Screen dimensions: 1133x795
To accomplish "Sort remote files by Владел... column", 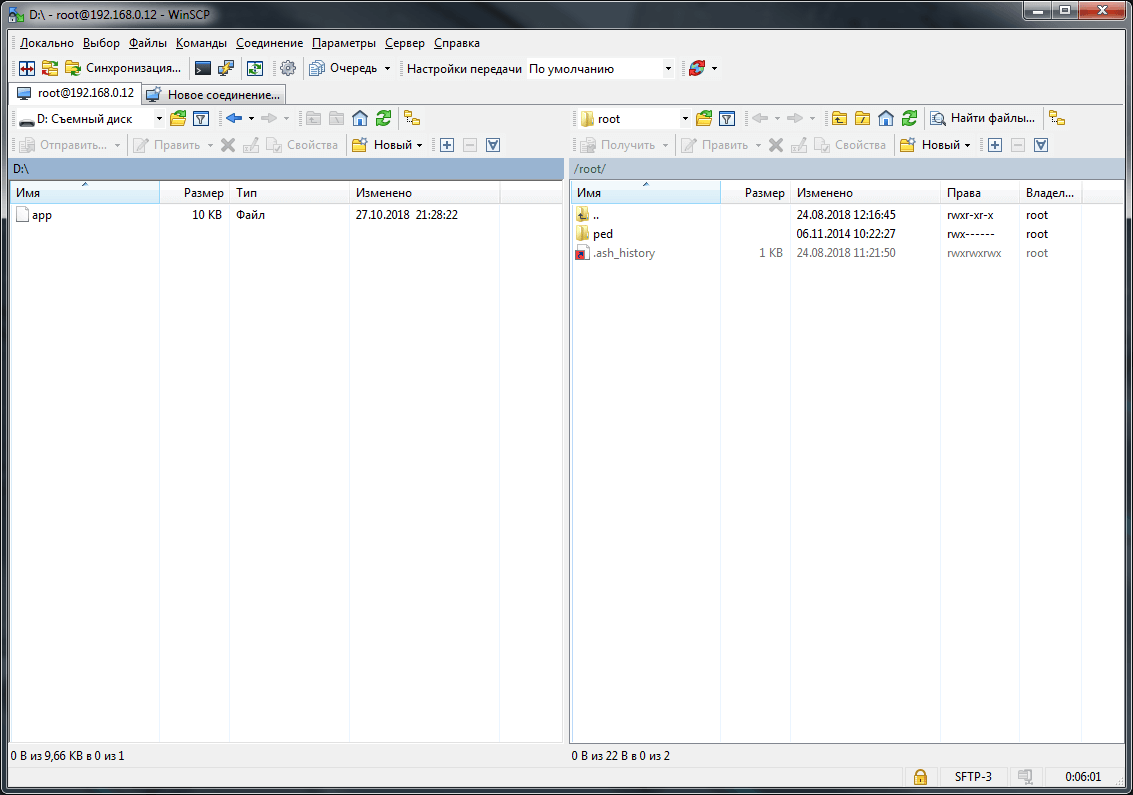I will tap(1050, 193).
